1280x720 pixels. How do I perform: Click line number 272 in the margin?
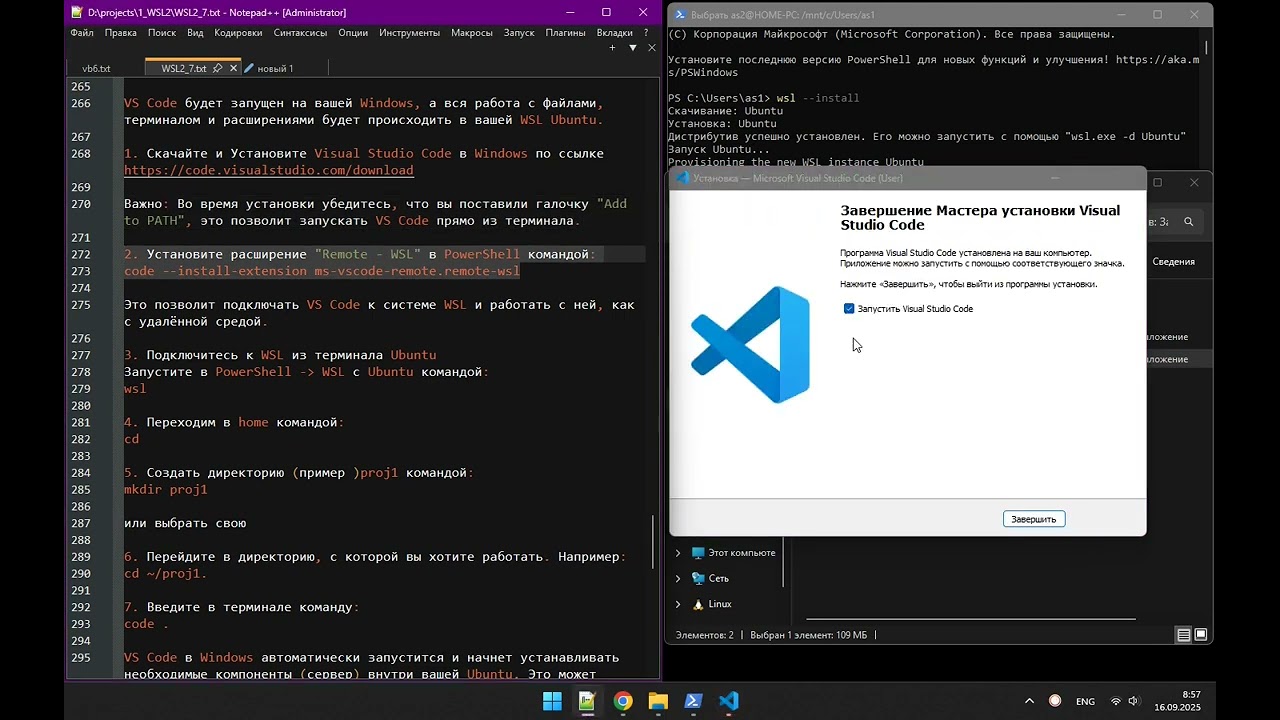click(81, 255)
